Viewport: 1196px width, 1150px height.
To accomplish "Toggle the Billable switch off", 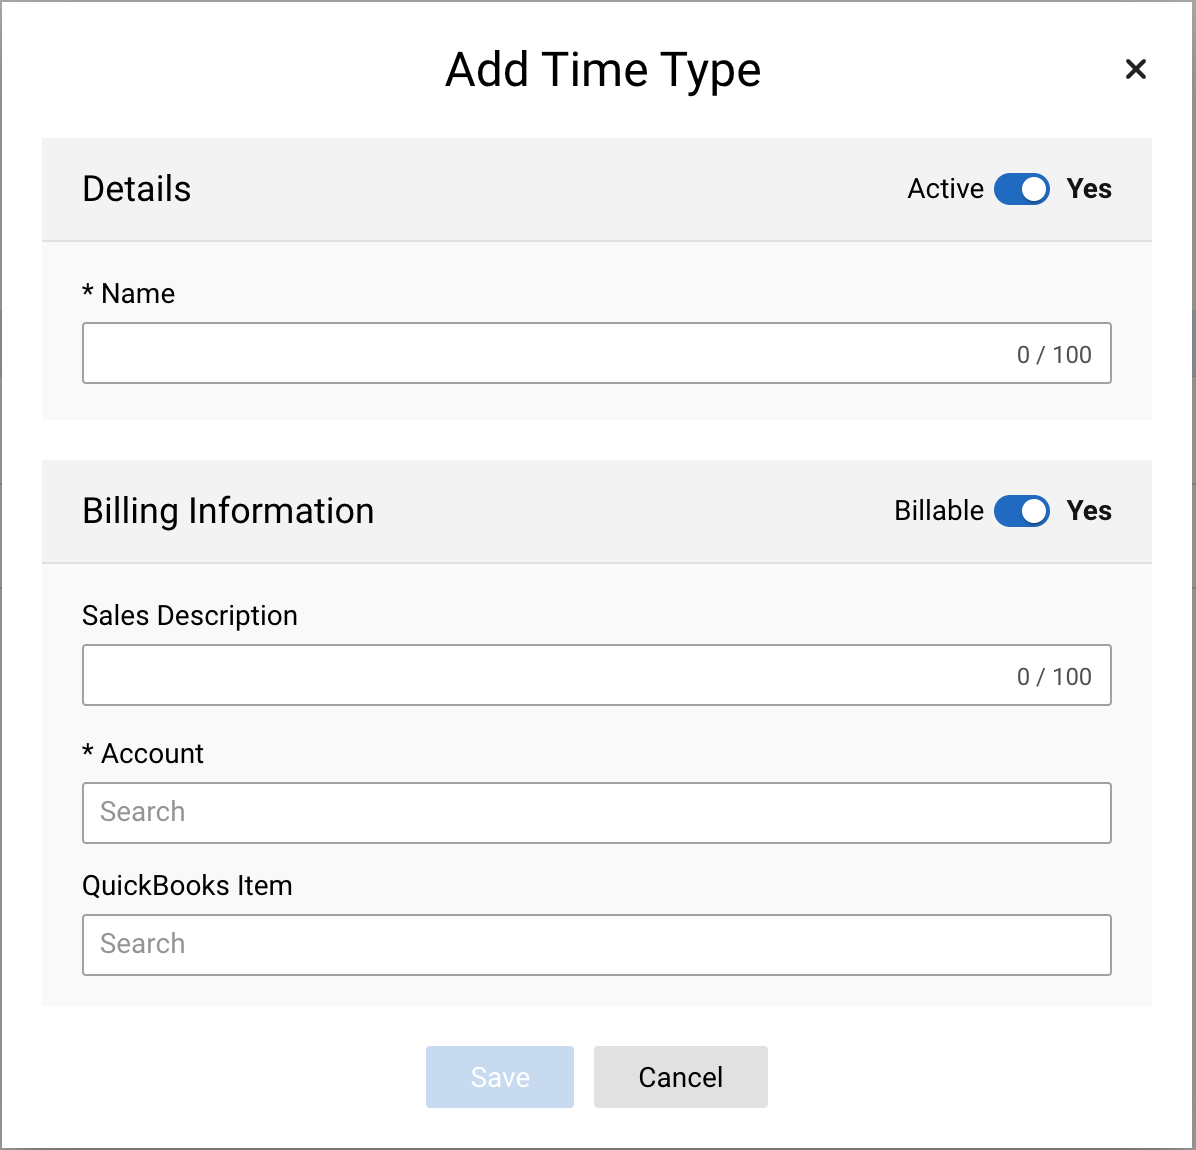I will (x=1021, y=511).
